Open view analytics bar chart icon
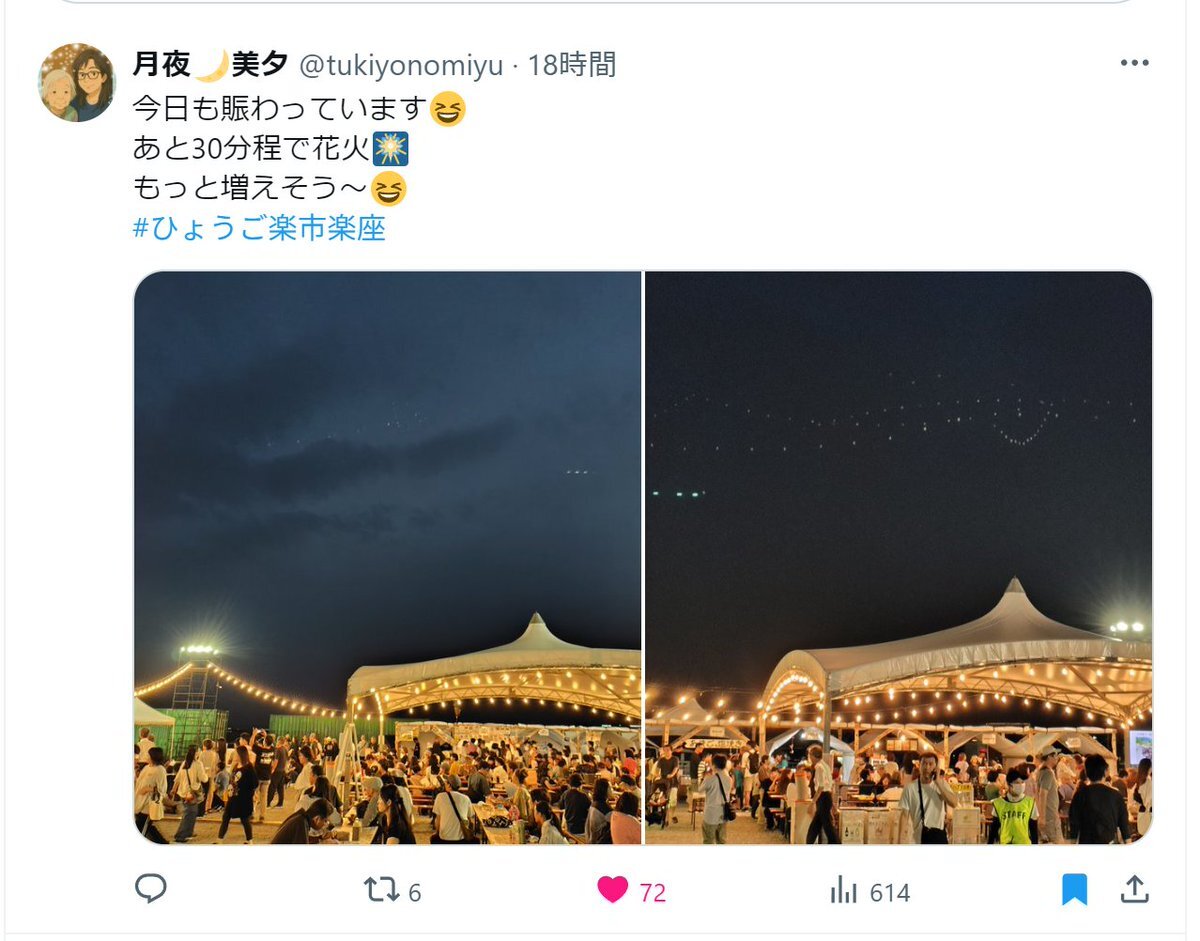The height and width of the screenshot is (941, 1200). 844,890
